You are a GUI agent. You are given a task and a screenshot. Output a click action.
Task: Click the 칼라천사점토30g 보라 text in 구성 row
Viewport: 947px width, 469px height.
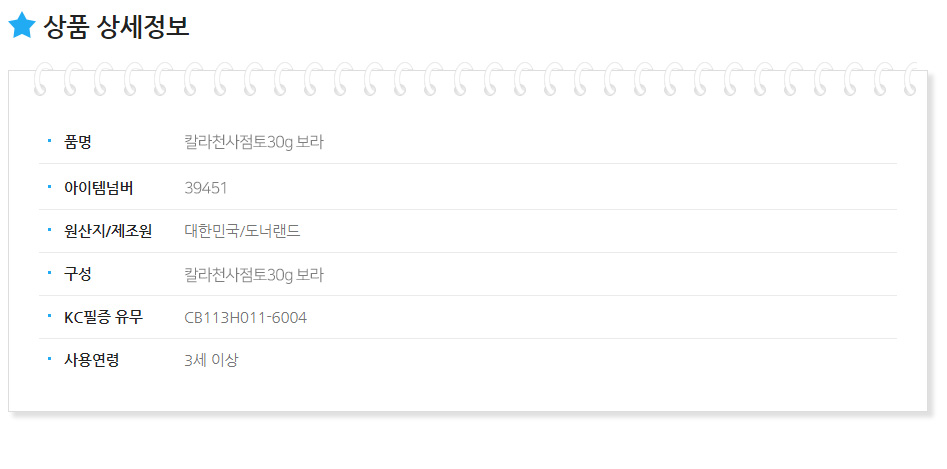[x=254, y=275]
